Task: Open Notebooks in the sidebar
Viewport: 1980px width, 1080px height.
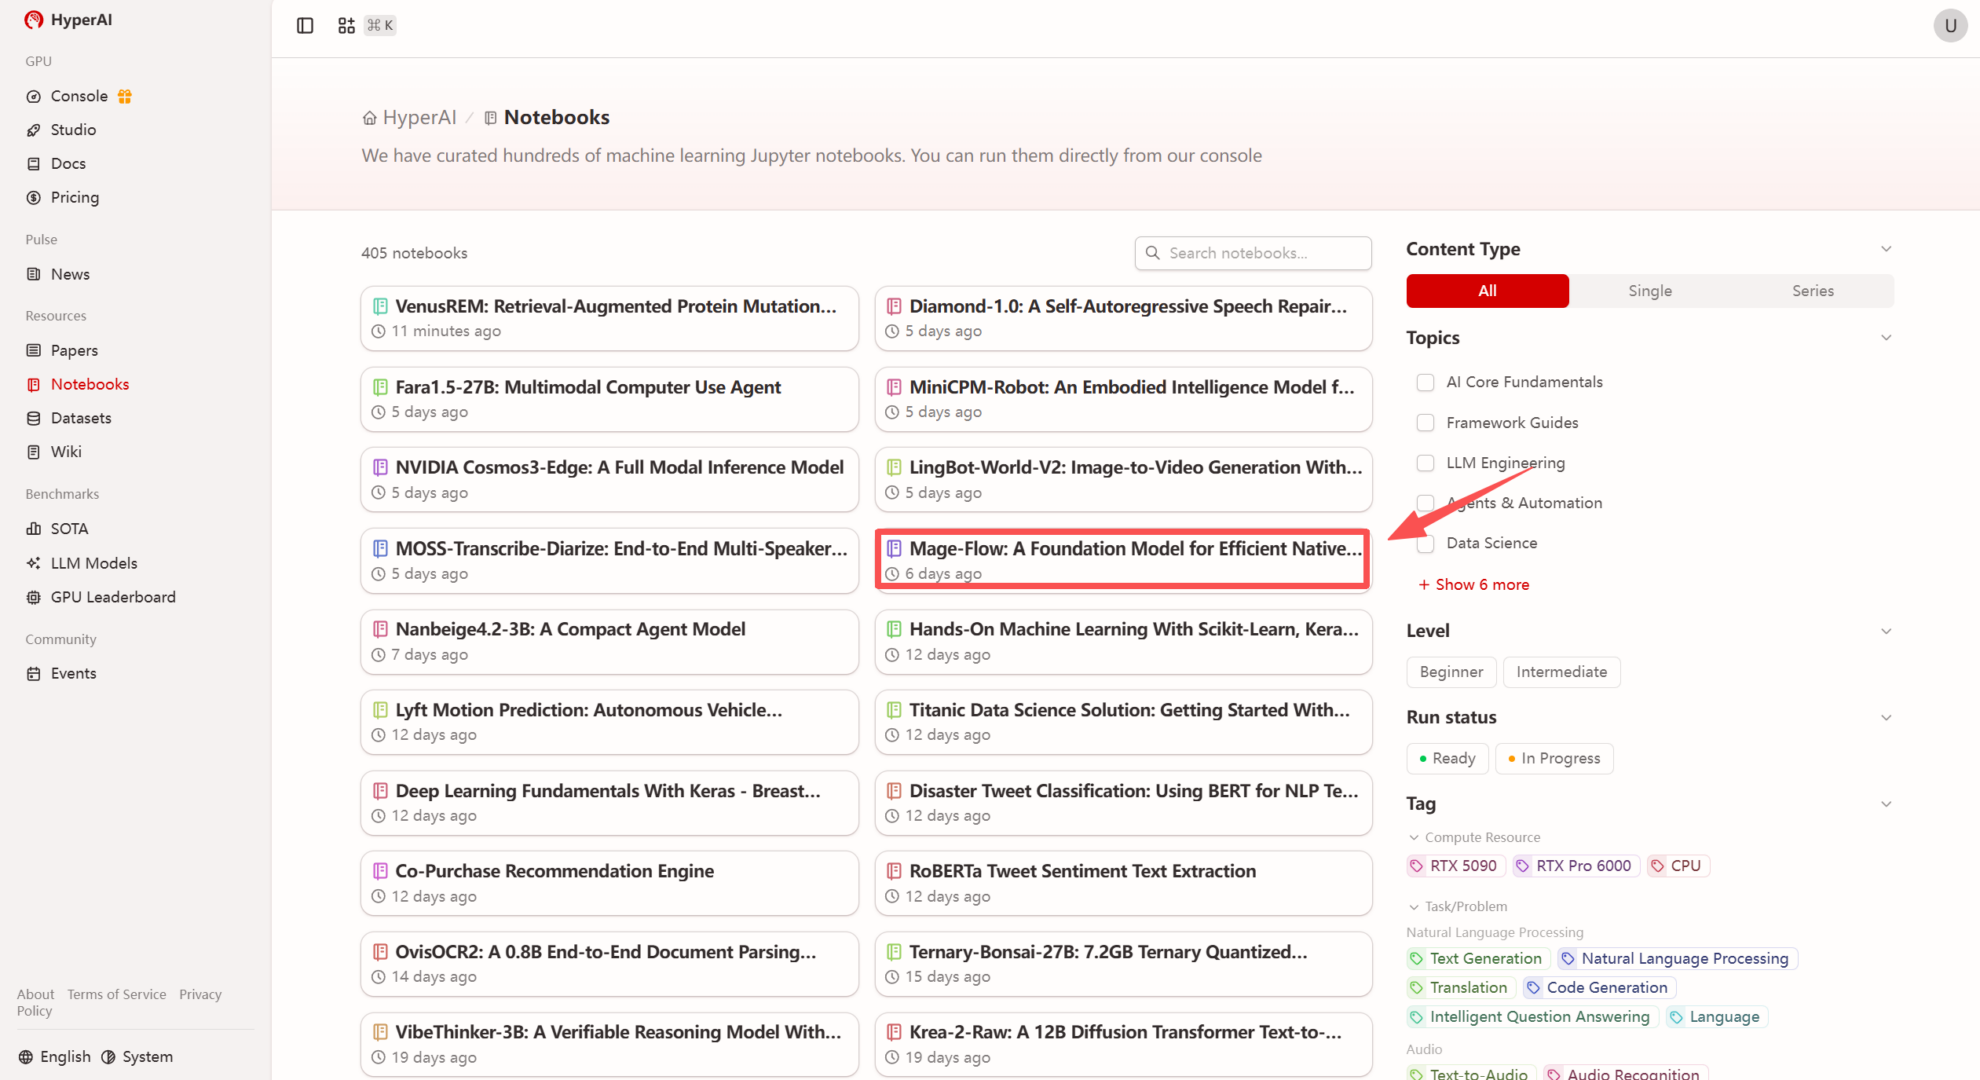Action: (90, 384)
